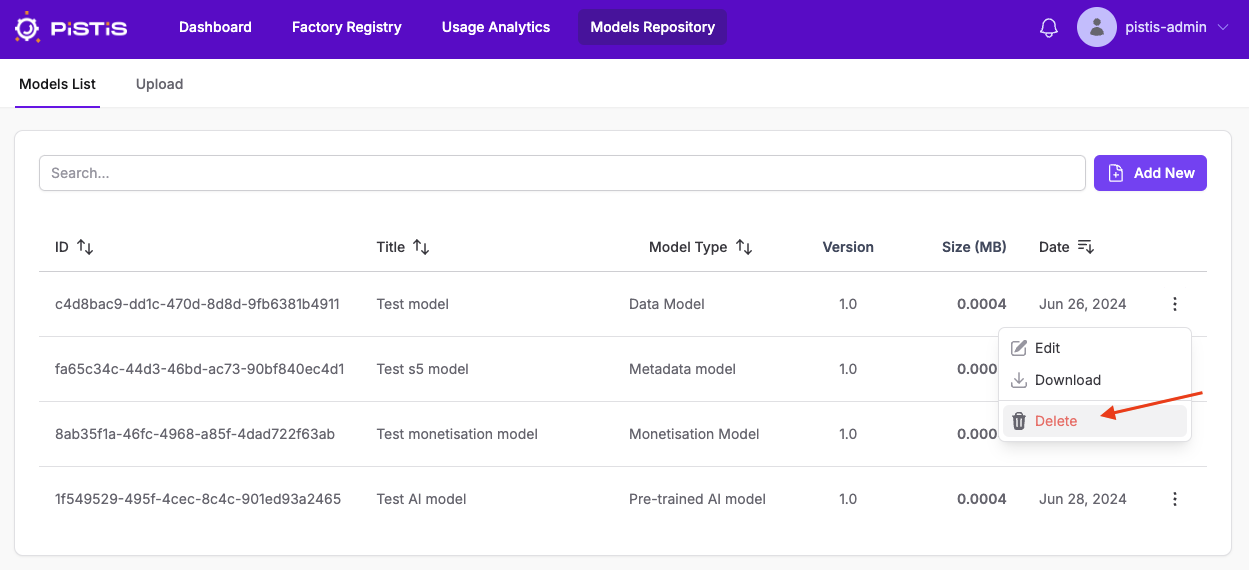Click the pencil icon next to Edit

coord(1019,348)
